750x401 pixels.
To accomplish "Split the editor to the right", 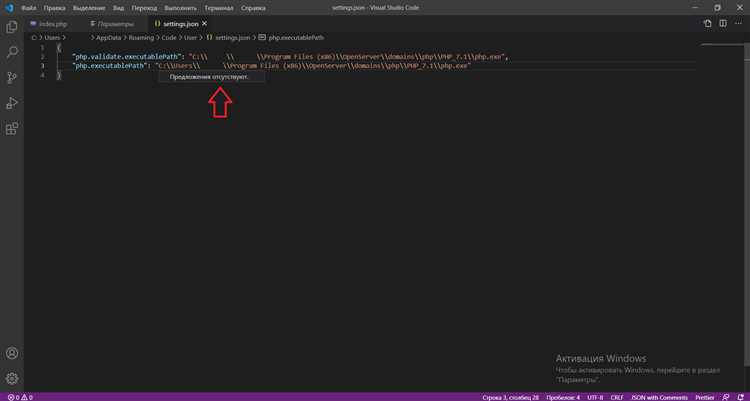I will 723,23.
